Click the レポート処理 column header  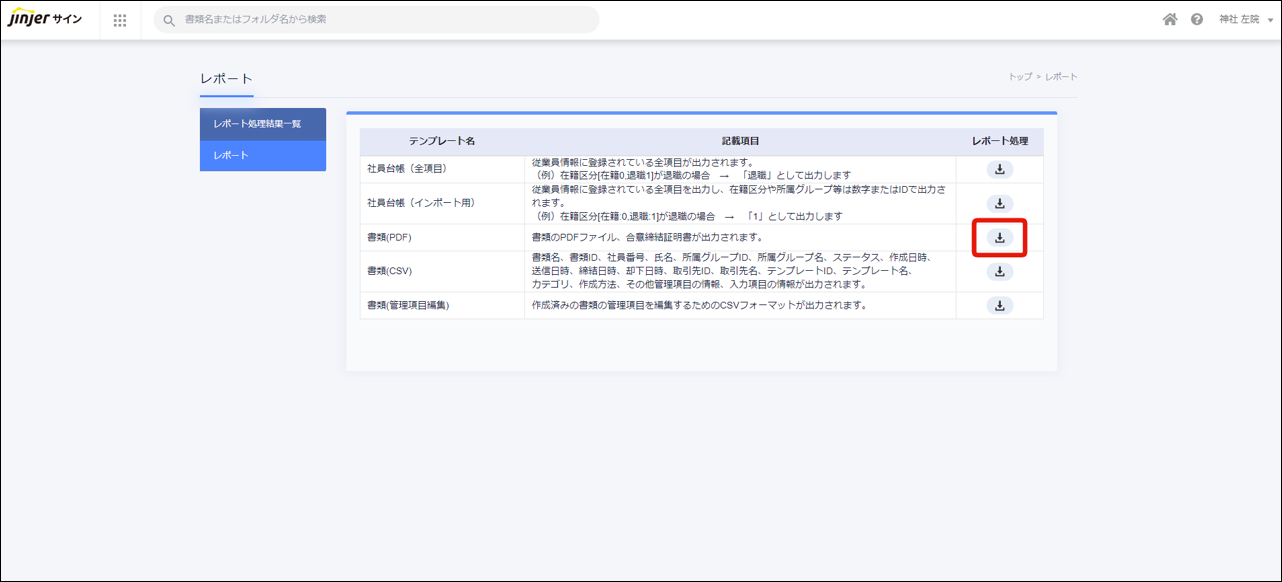999,142
